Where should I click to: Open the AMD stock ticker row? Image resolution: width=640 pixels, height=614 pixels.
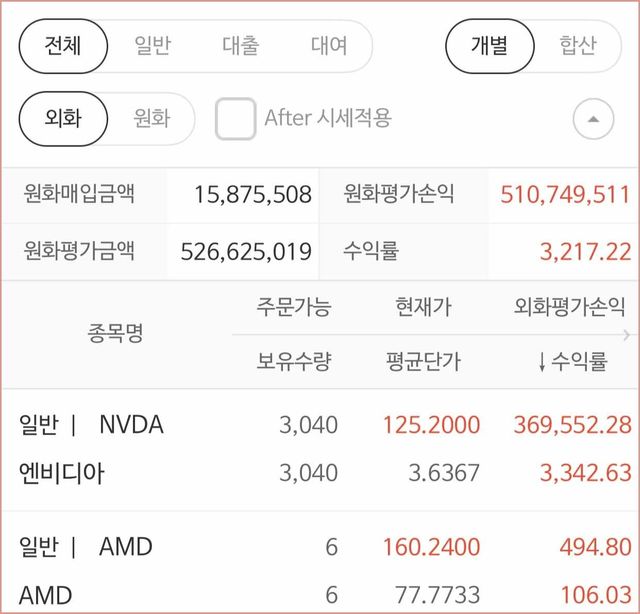tap(125, 547)
